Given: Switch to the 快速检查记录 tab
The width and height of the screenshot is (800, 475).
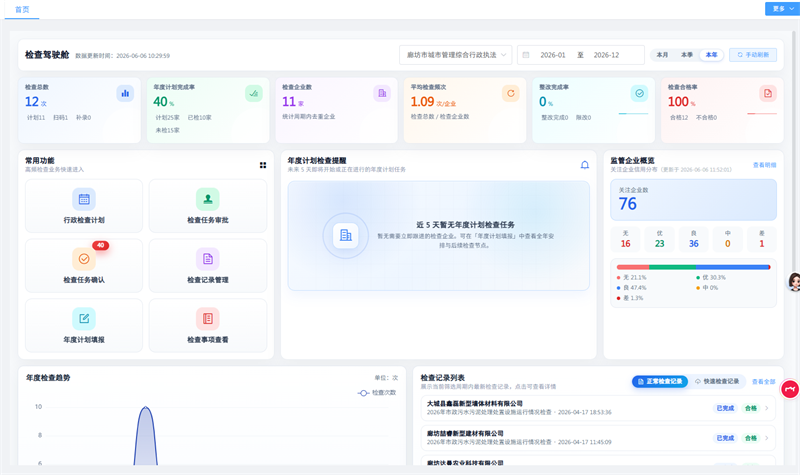Looking at the screenshot, I should click(x=717, y=382).
